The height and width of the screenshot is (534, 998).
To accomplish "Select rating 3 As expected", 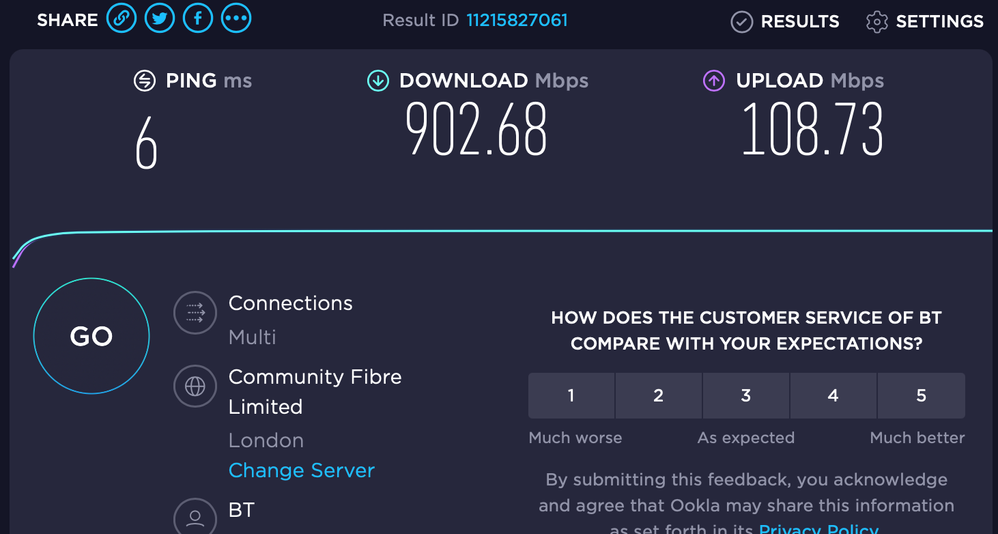I will click(x=746, y=396).
